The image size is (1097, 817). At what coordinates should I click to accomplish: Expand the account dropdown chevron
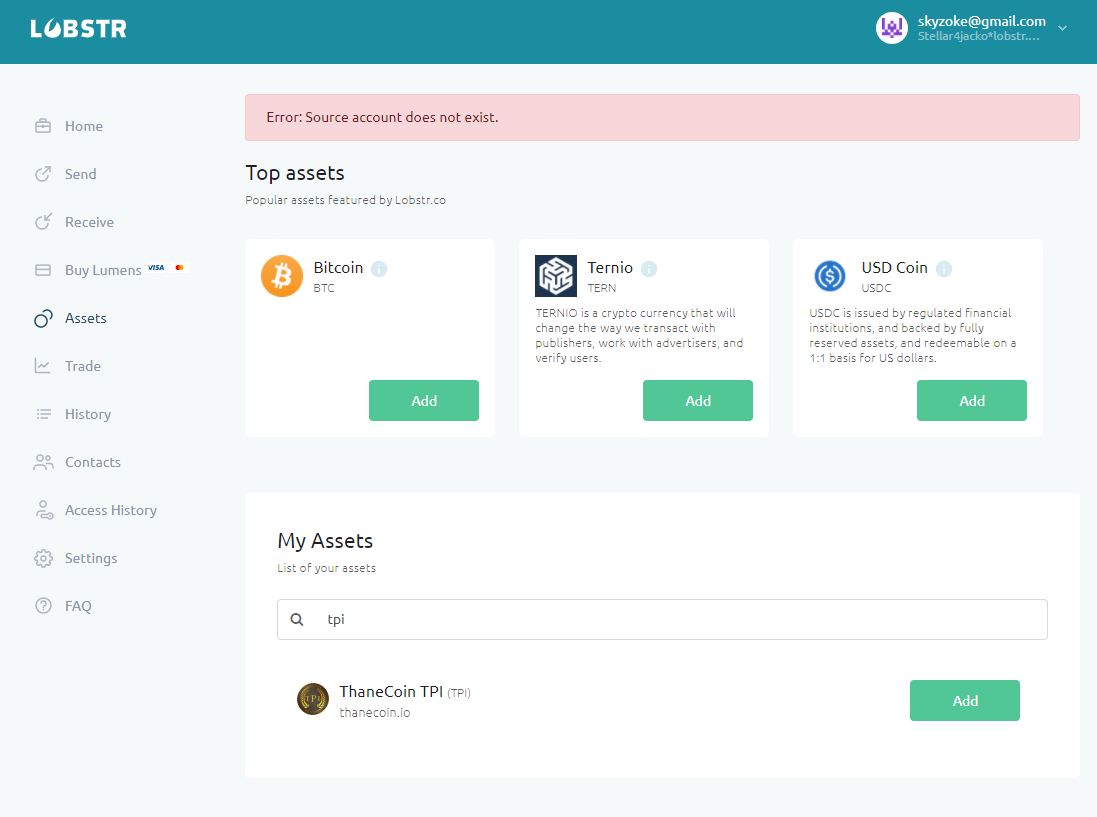1062,28
